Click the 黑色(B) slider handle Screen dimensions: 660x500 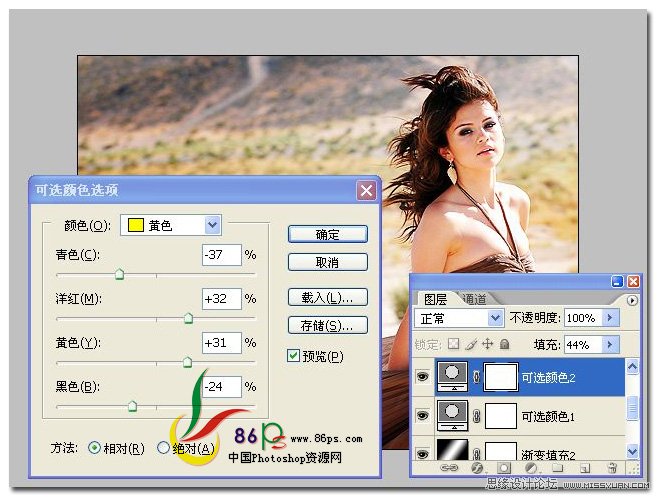[x=132, y=406]
